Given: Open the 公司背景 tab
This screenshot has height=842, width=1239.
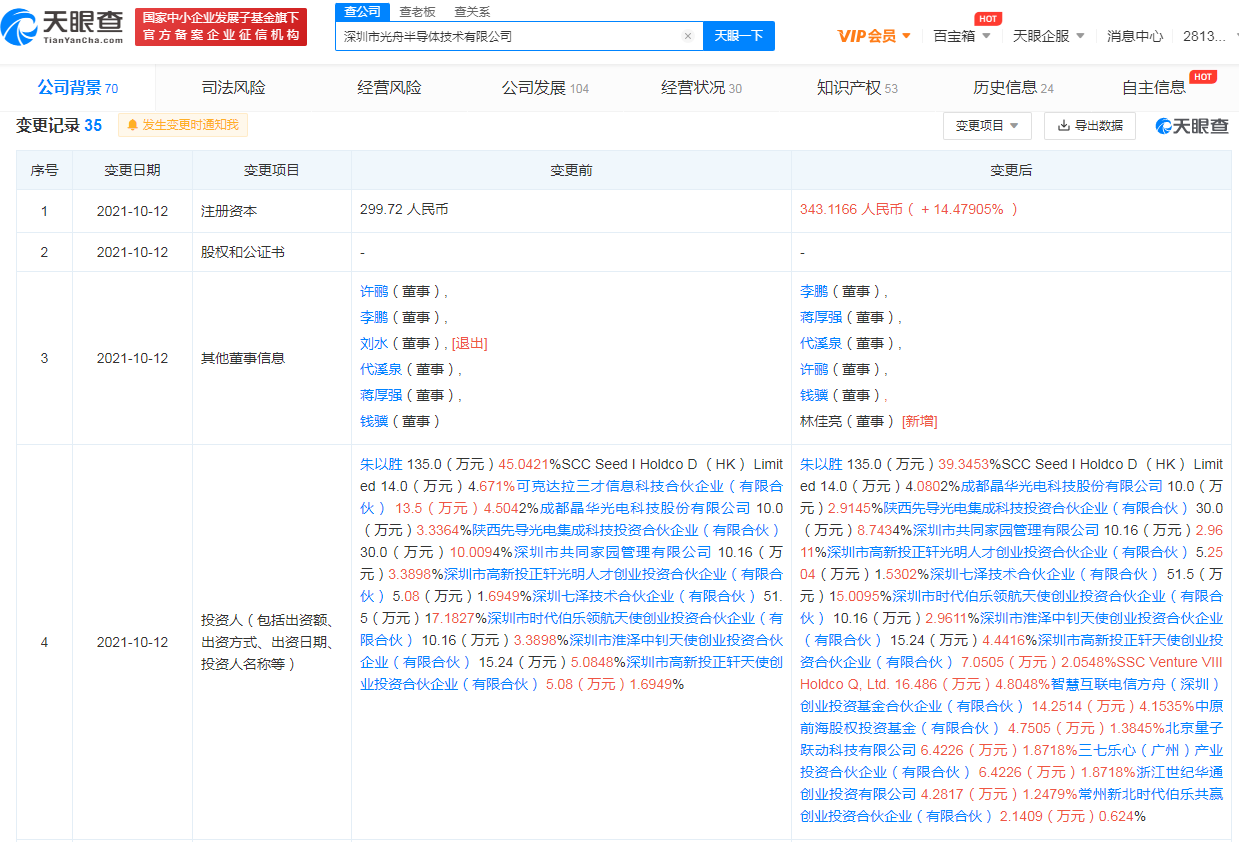Looking at the screenshot, I should coord(78,88).
